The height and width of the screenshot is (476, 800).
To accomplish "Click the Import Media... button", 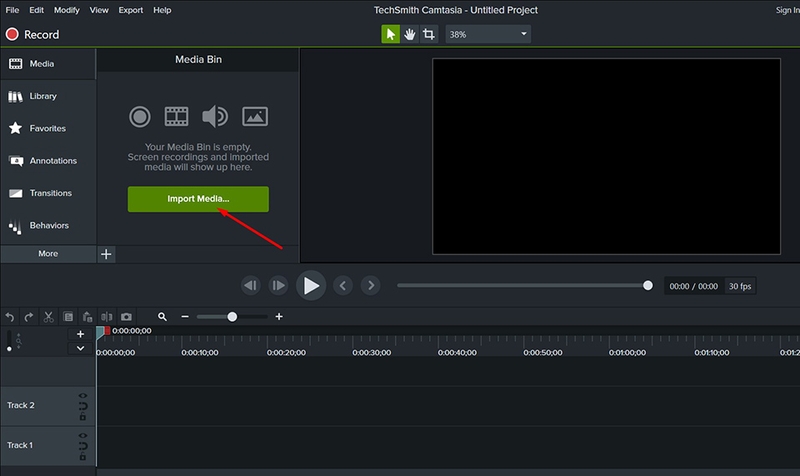I will tap(198, 199).
